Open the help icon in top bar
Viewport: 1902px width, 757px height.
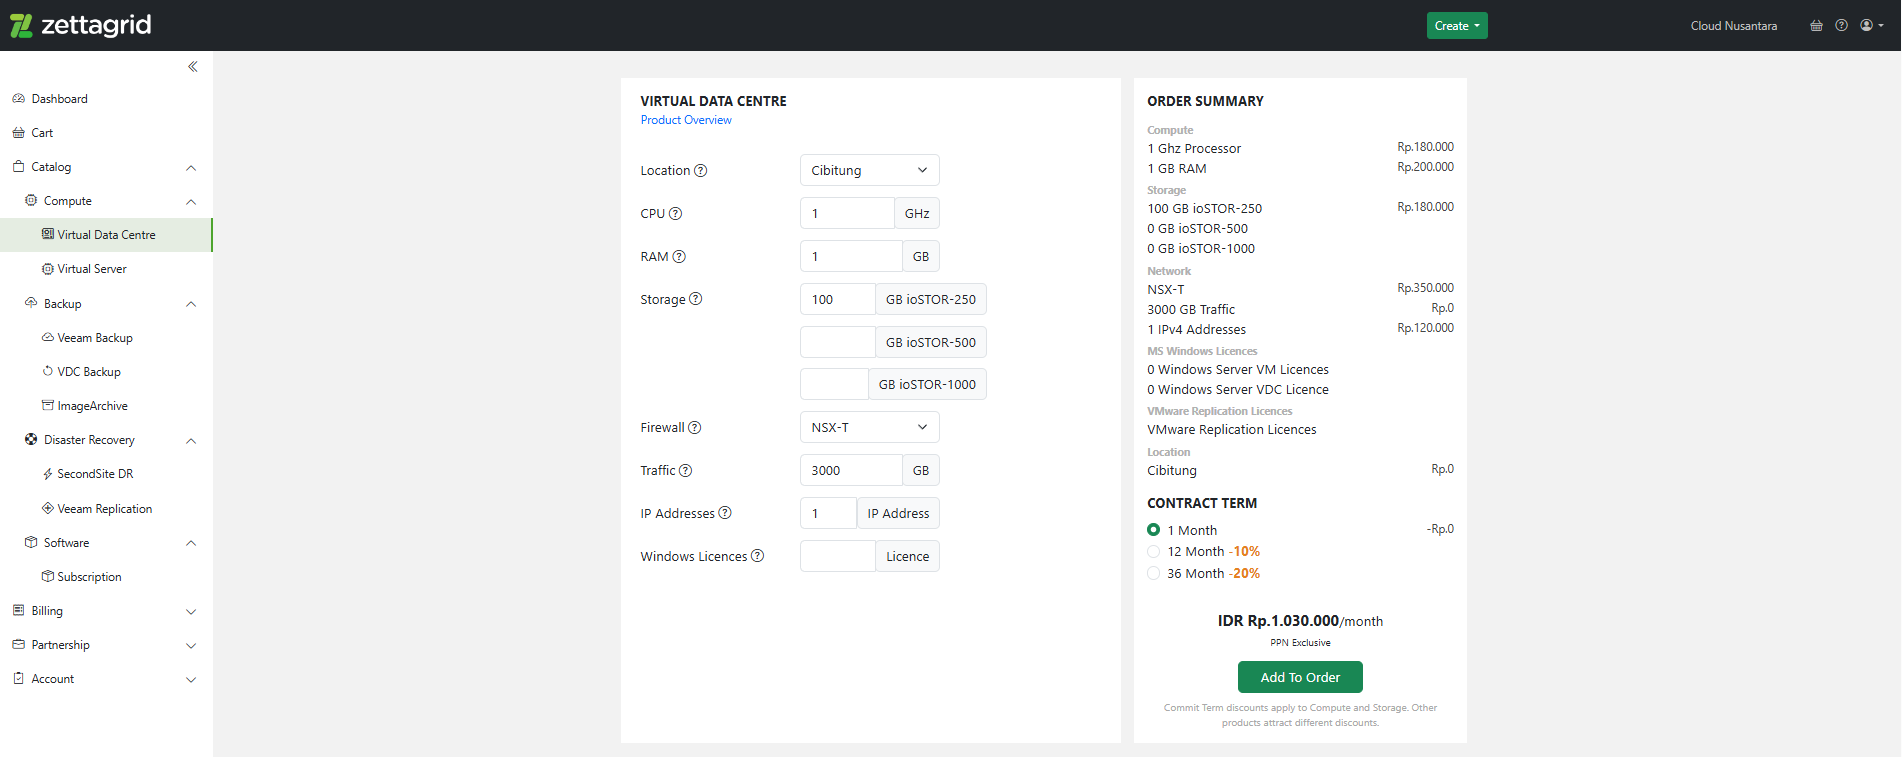coord(1841,26)
